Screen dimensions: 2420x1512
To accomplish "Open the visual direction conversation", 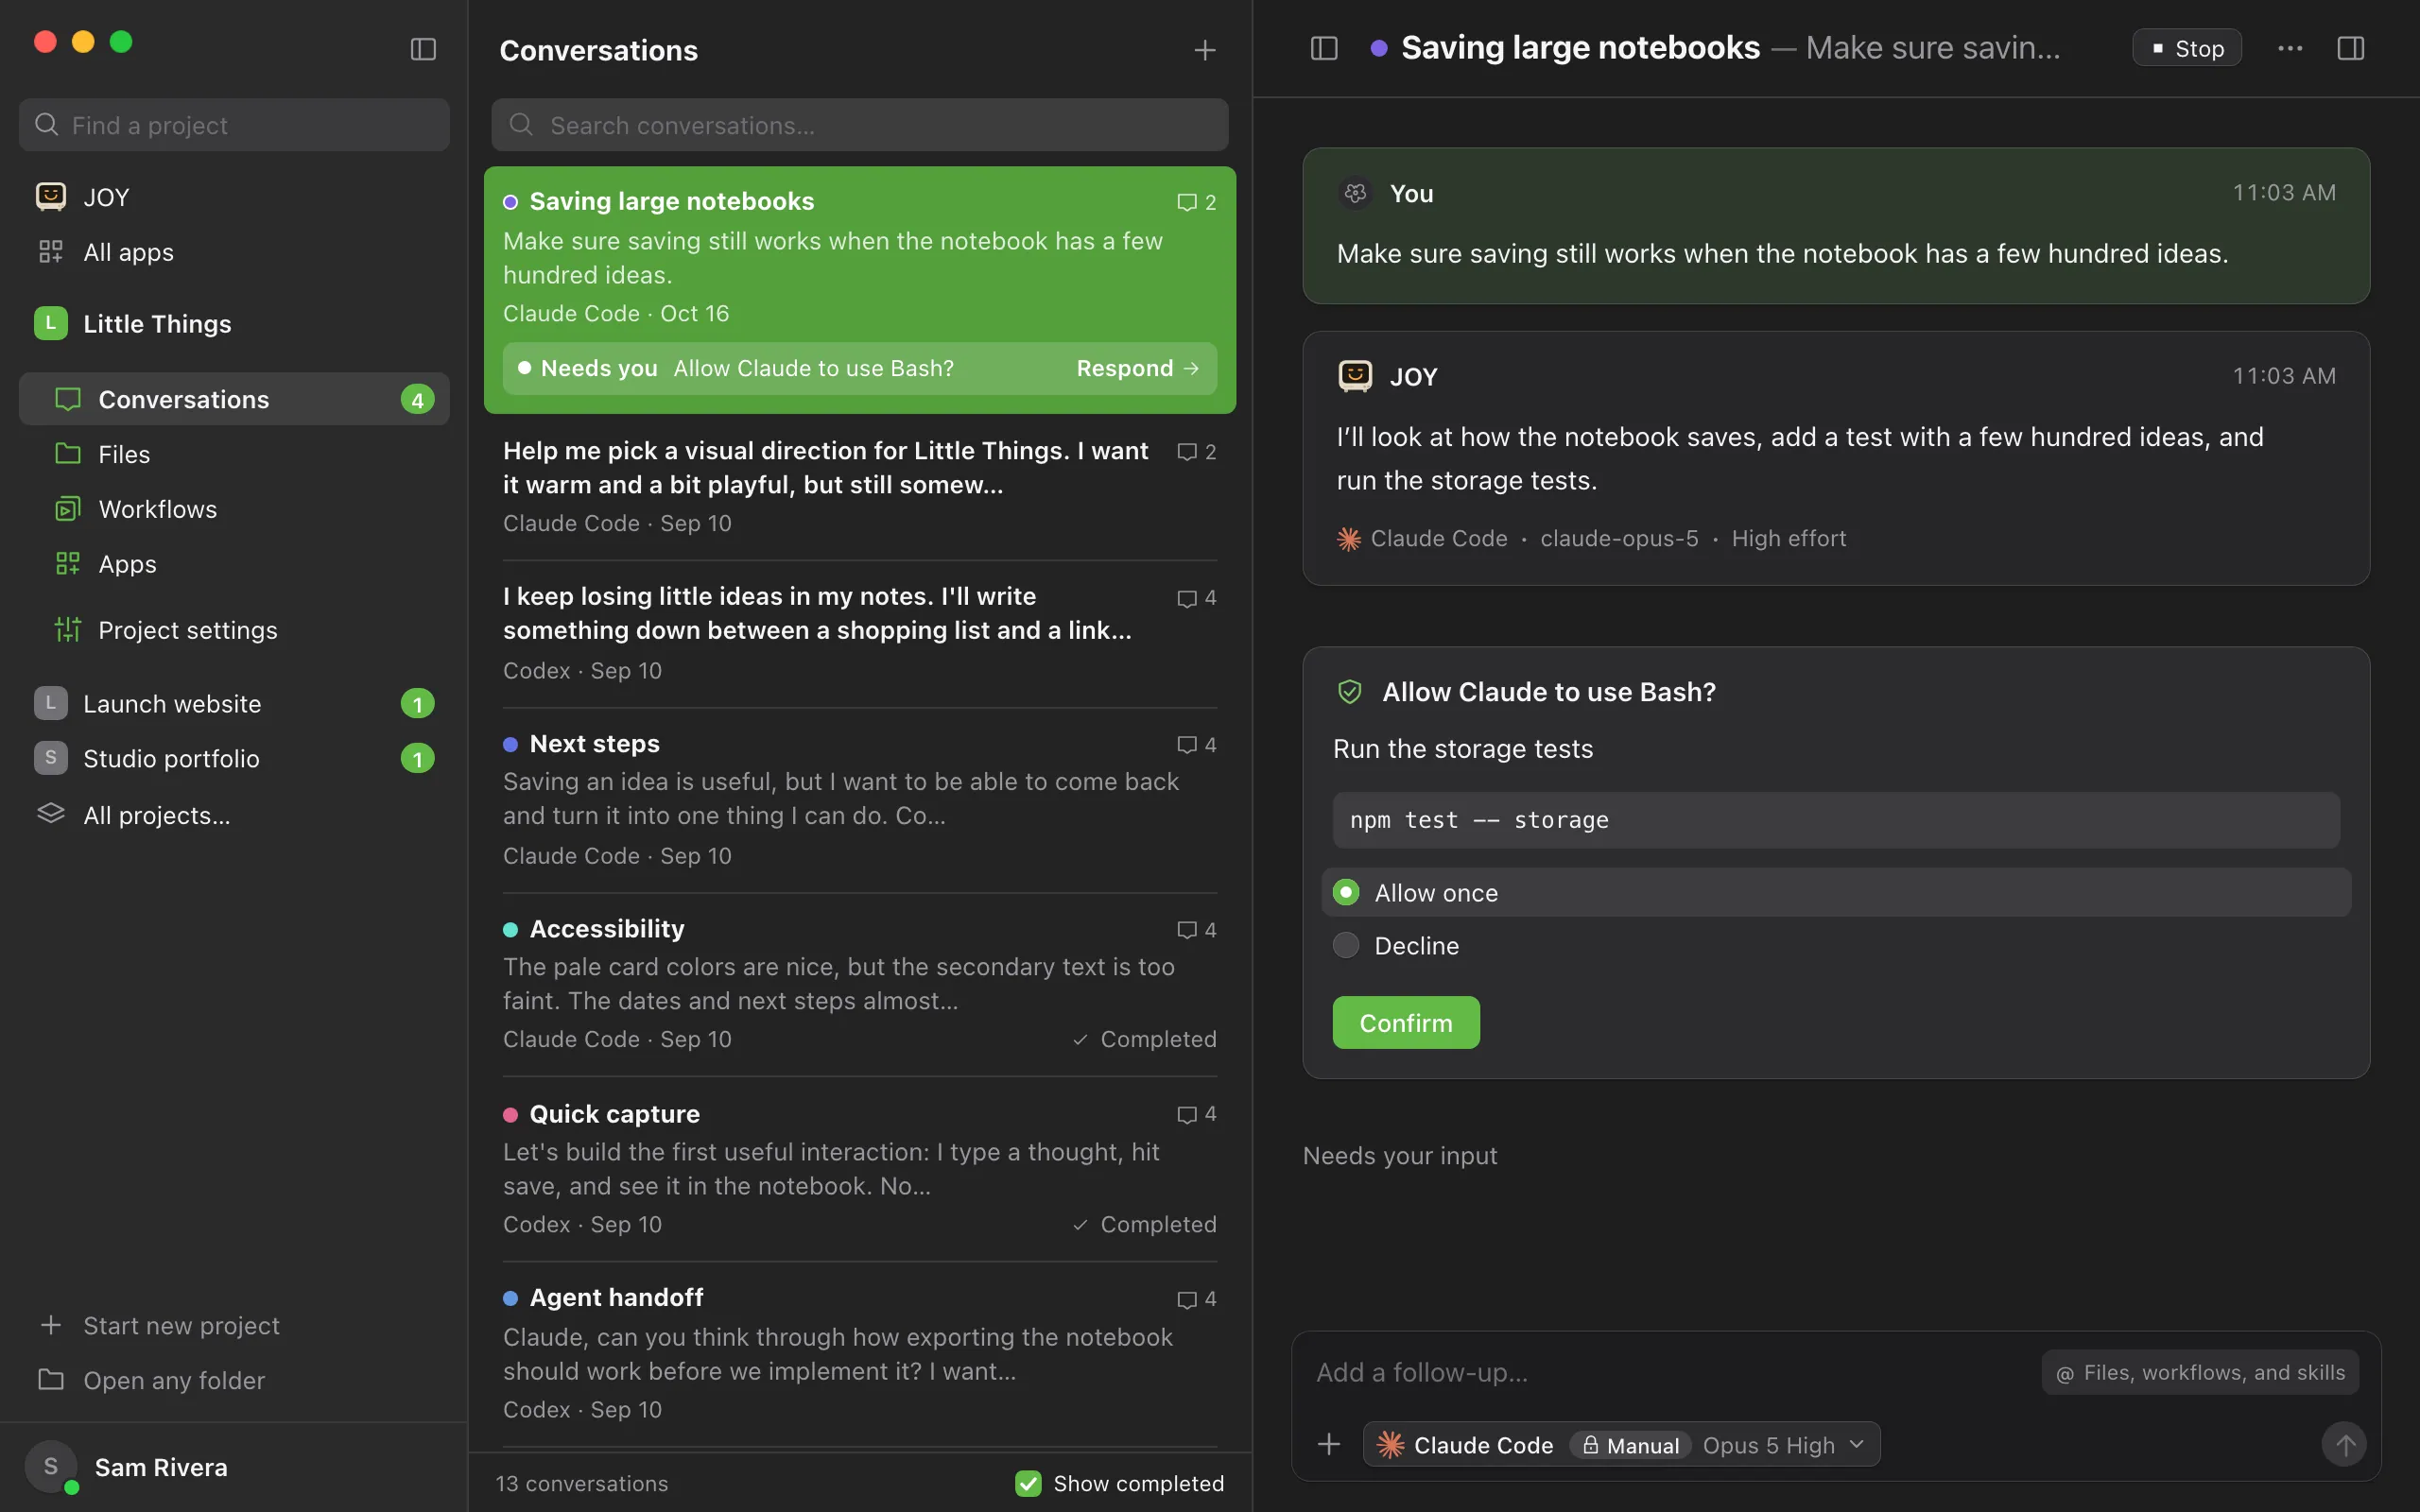I will (860, 487).
